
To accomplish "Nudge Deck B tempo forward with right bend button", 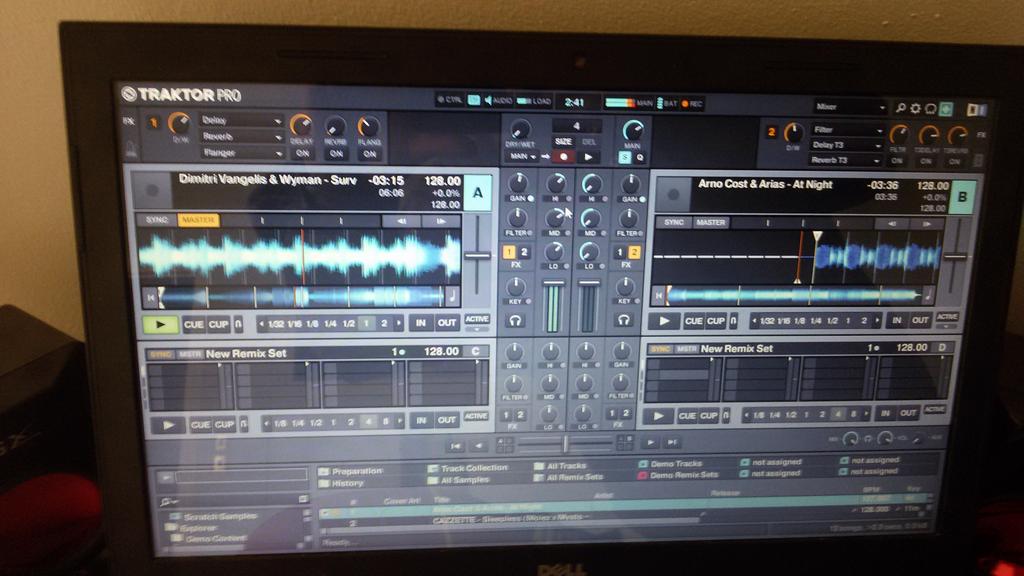I will point(926,224).
